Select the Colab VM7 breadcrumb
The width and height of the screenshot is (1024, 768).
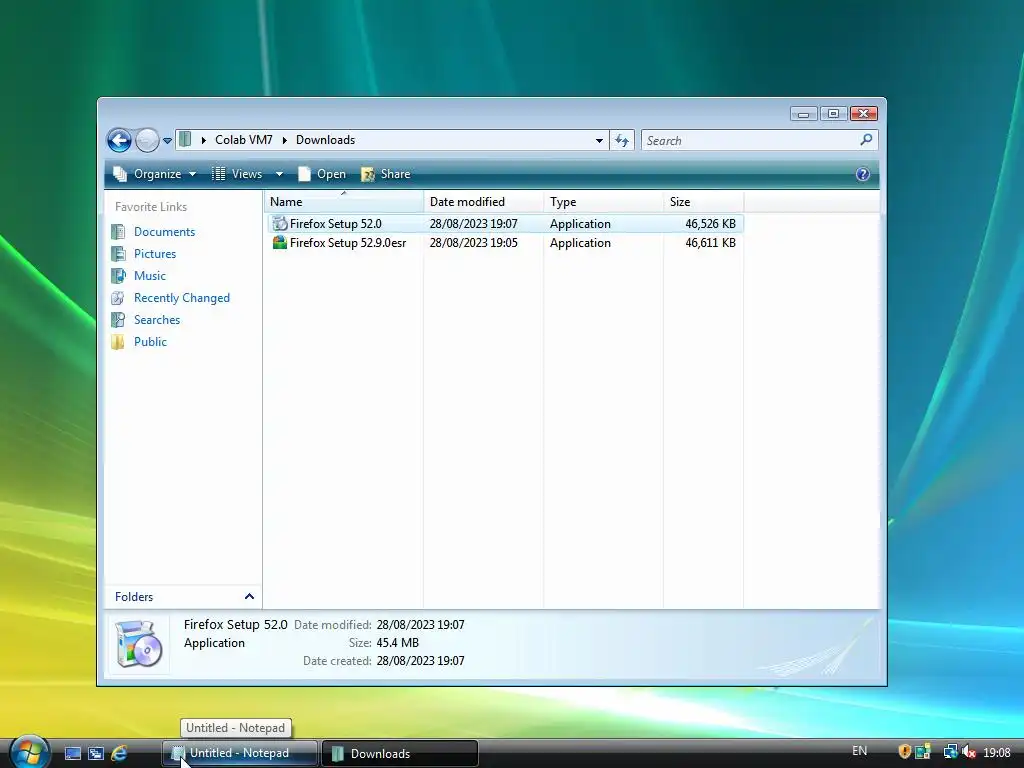[244, 140]
